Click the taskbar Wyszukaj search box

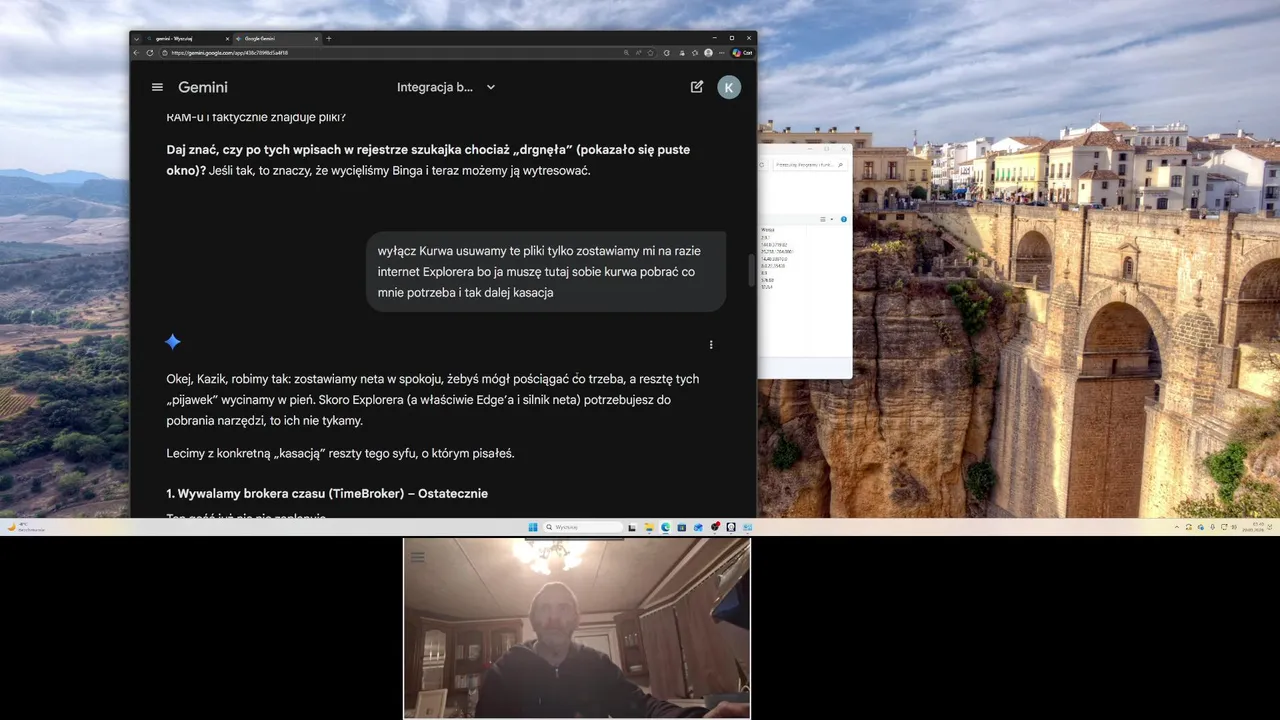(x=583, y=527)
